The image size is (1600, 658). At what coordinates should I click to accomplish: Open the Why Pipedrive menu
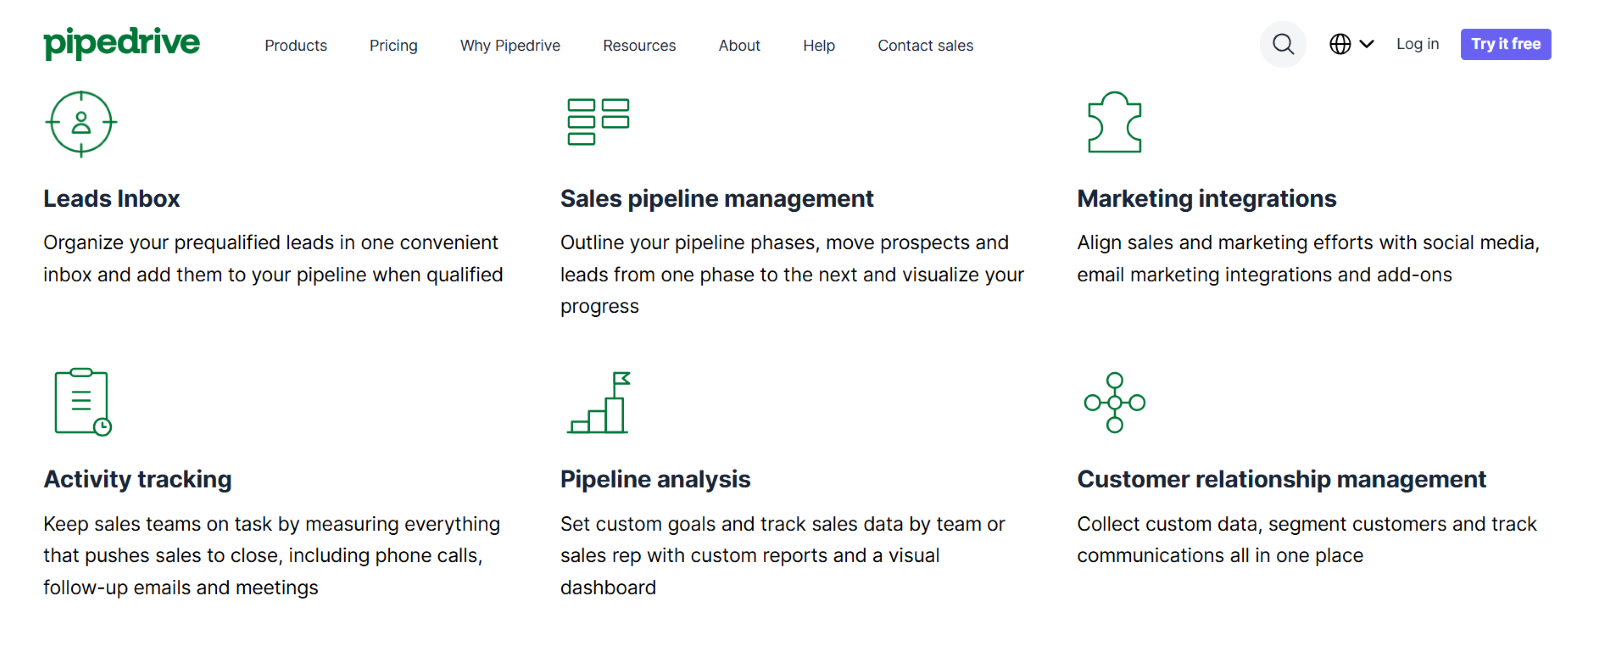click(510, 45)
